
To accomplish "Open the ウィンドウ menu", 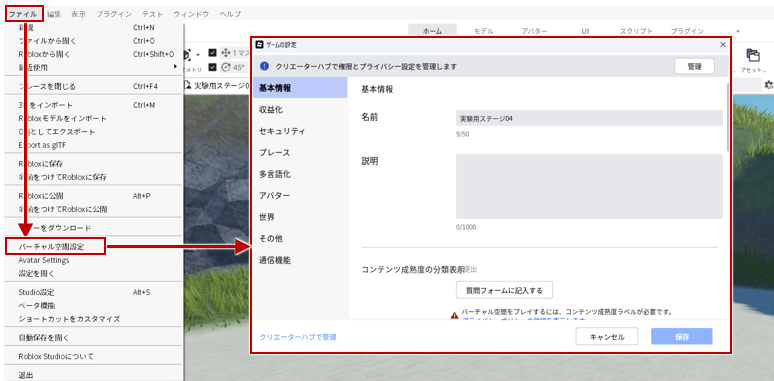I will [x=191, y=14].
